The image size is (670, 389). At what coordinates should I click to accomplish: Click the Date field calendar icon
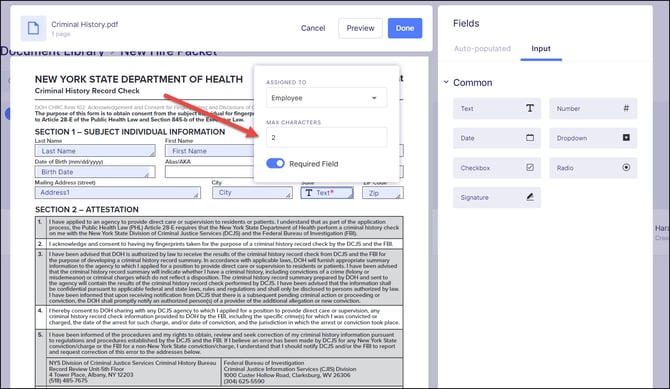pos(530,138)
